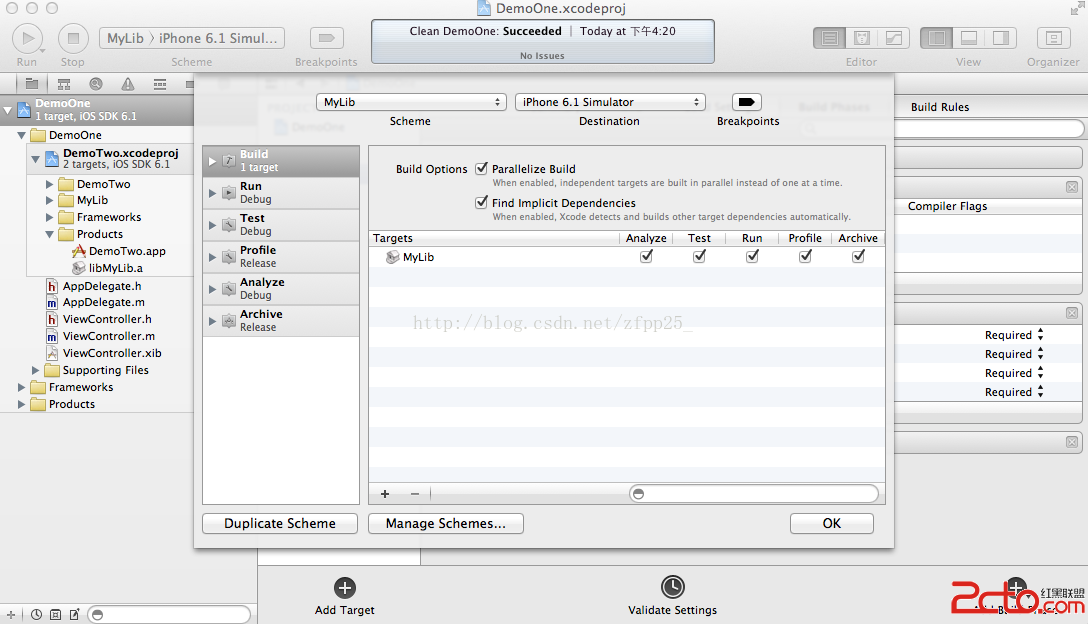Uncheck Find Implicit Dependencies
1088x624 pixels.
pos(482,203)
